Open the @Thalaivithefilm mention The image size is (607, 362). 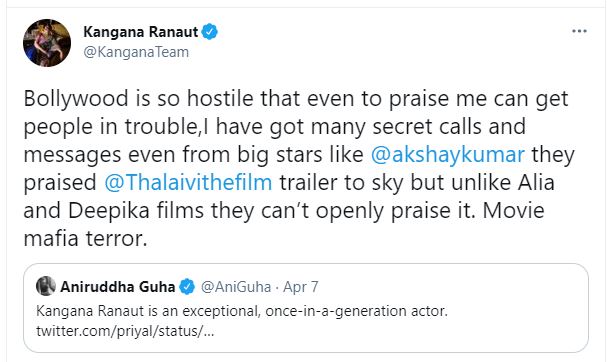(188, 182)
